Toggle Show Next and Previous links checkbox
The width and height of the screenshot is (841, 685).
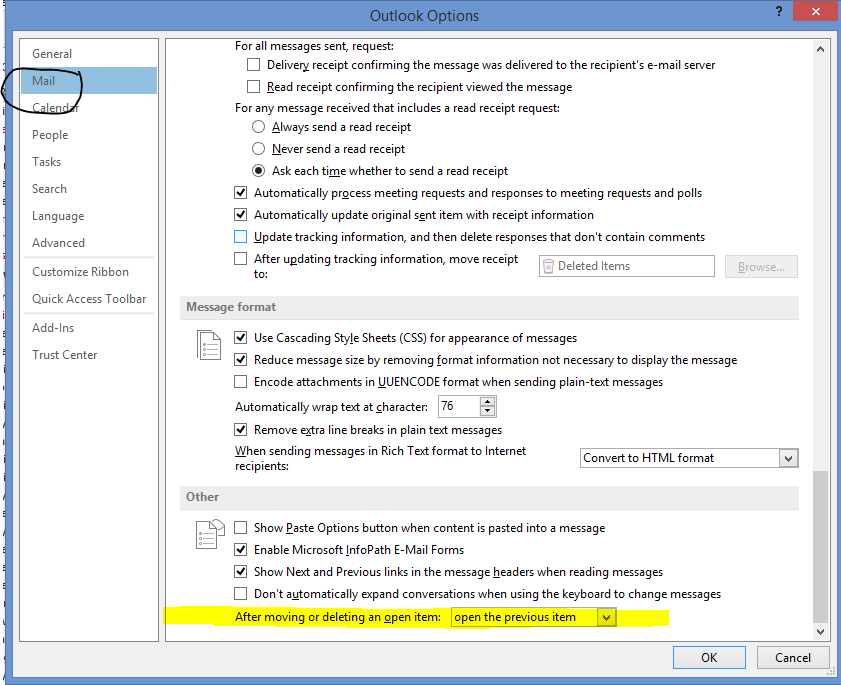coord(241,572)
